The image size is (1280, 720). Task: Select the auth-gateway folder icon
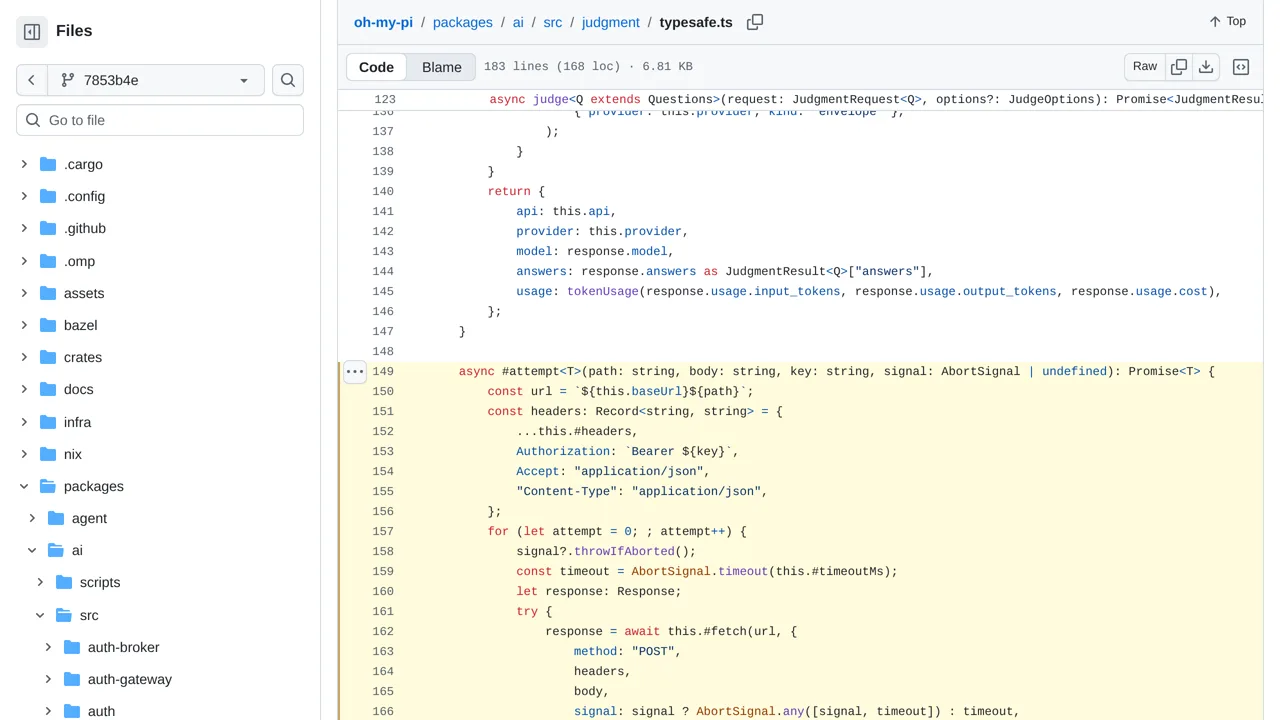pyautogui.click(x=72, y=679)
